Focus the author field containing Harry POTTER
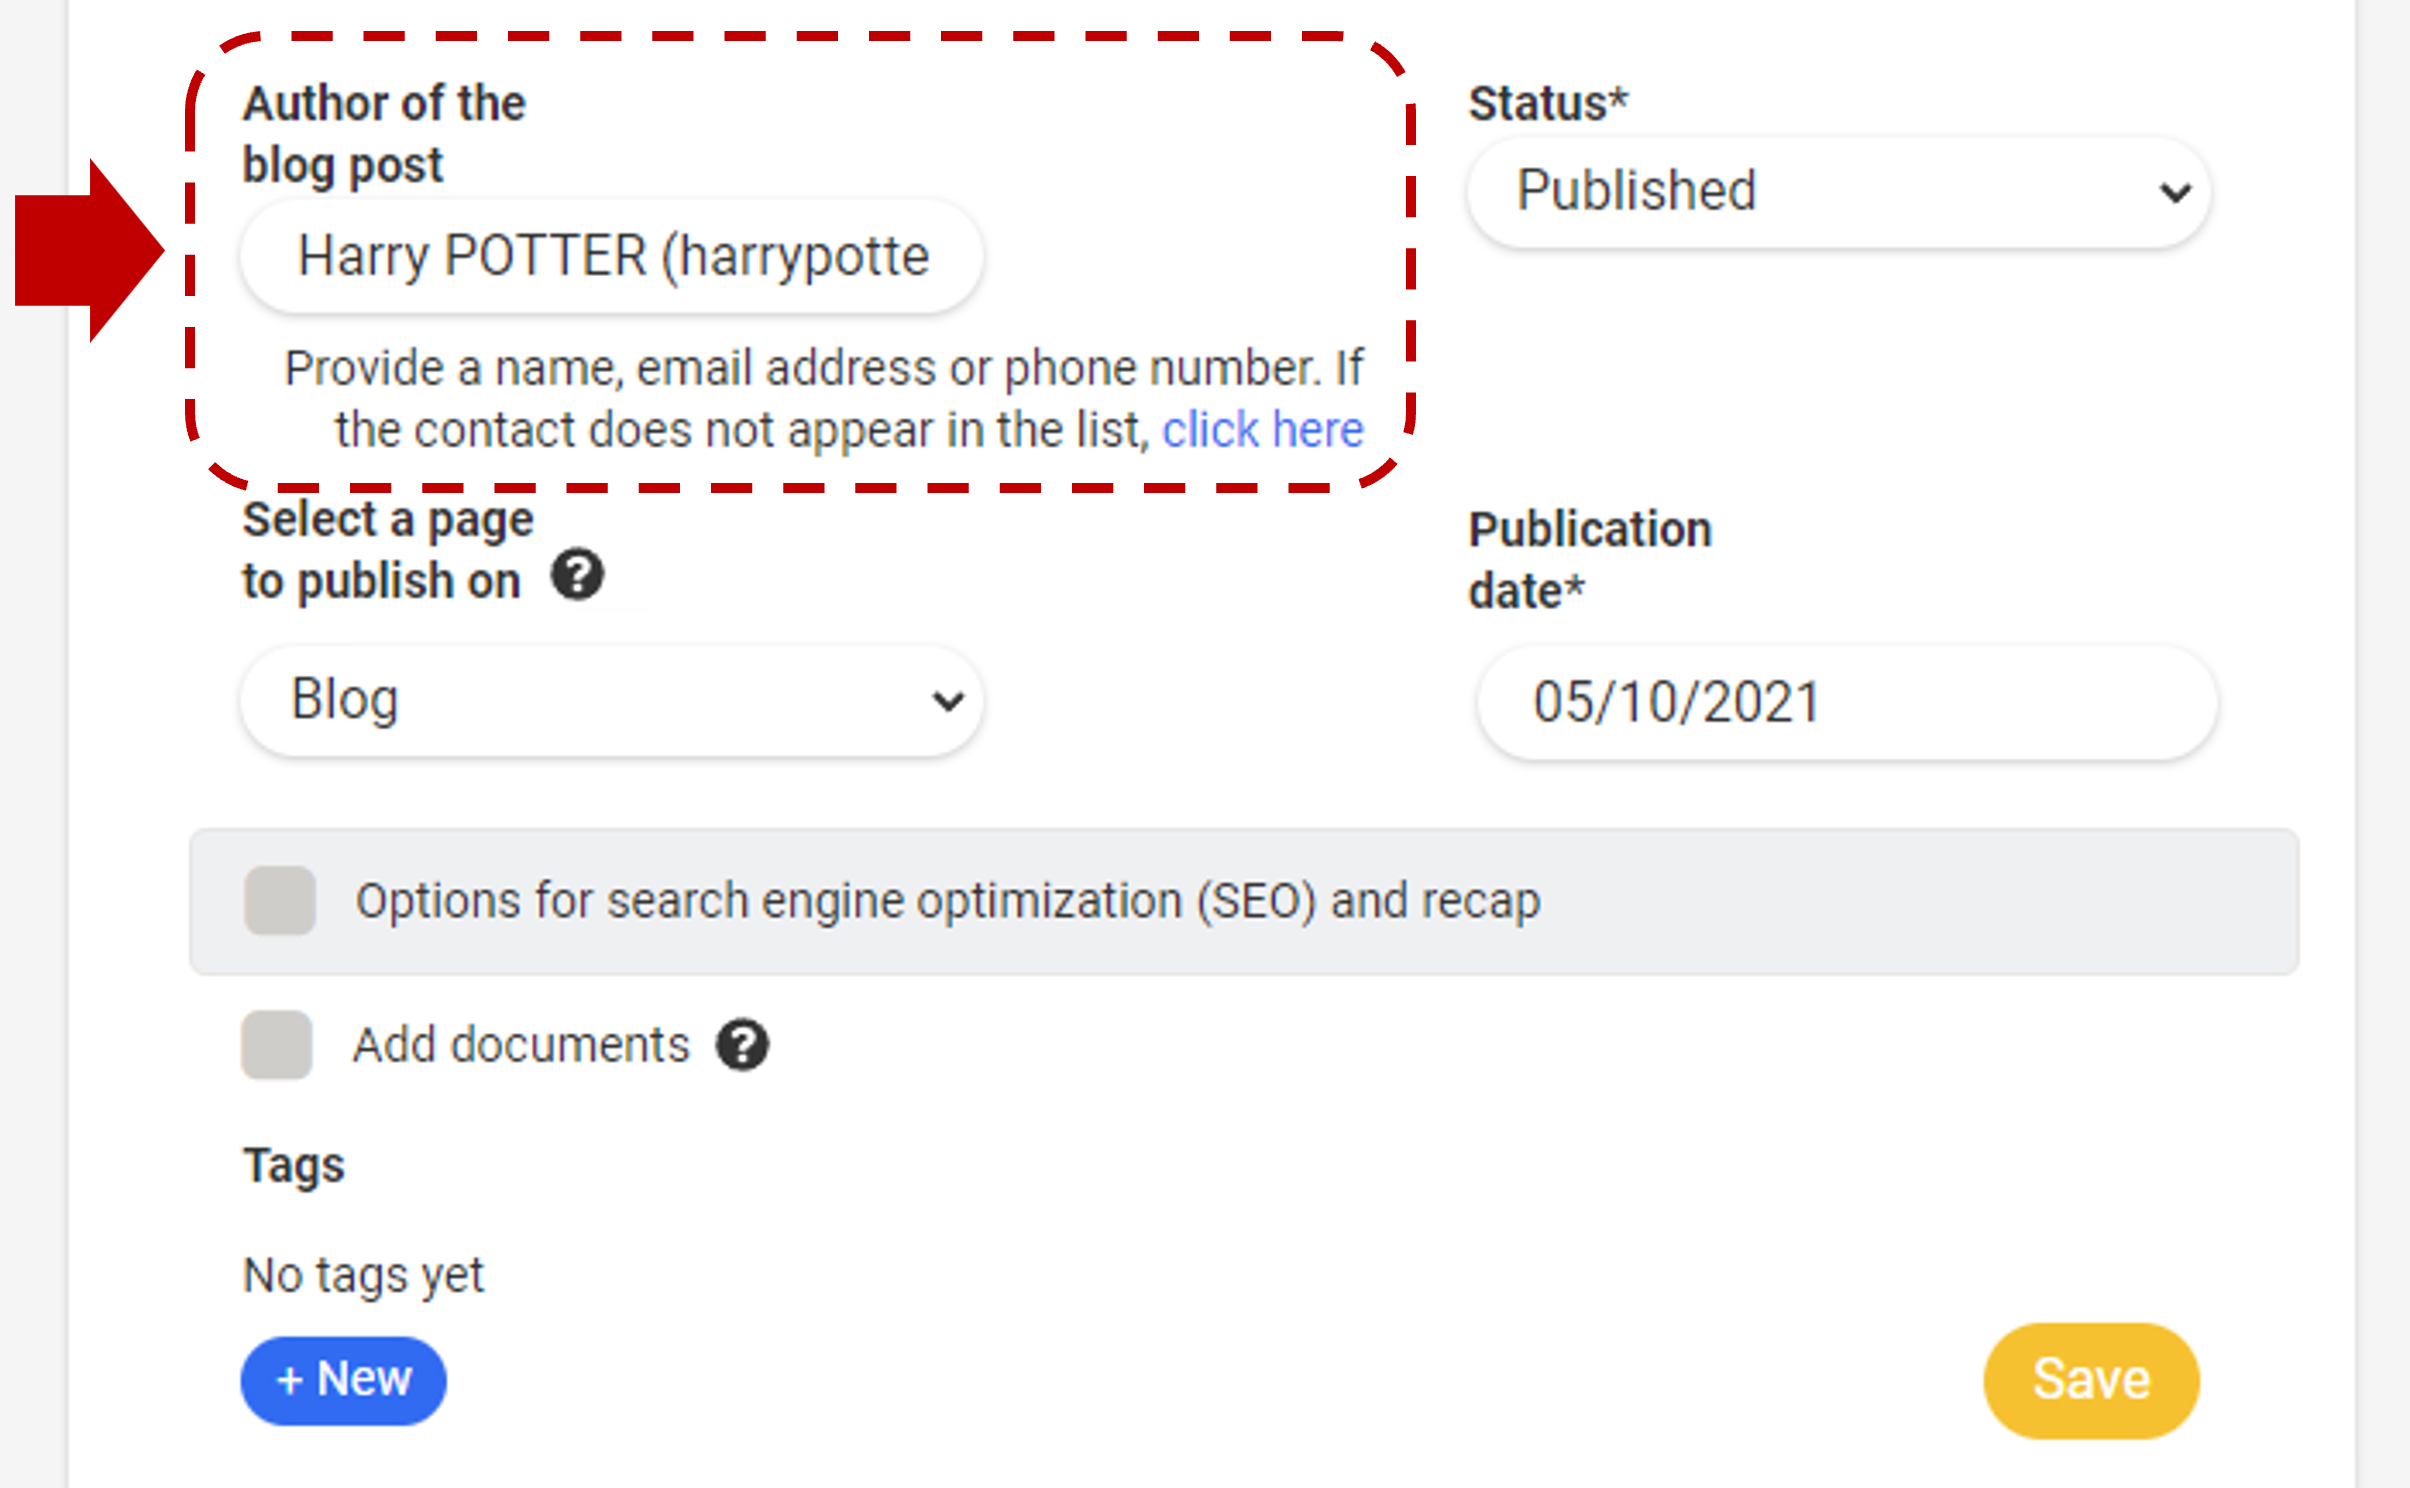Screen dimensions: 2410x1488 612,256
